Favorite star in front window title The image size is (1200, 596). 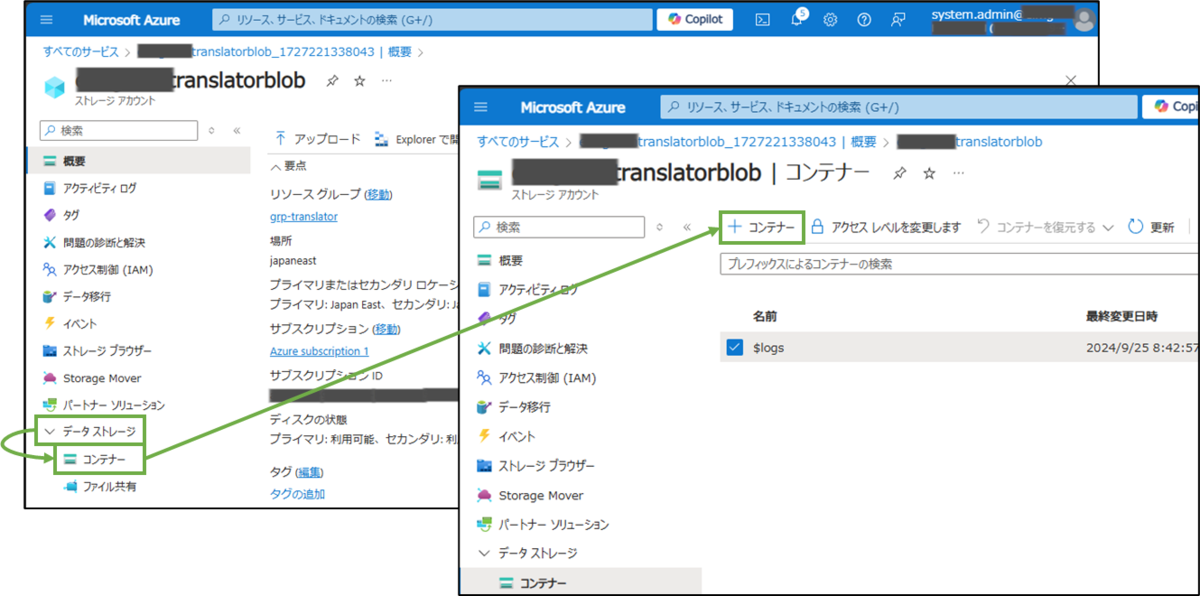[929, 173]
